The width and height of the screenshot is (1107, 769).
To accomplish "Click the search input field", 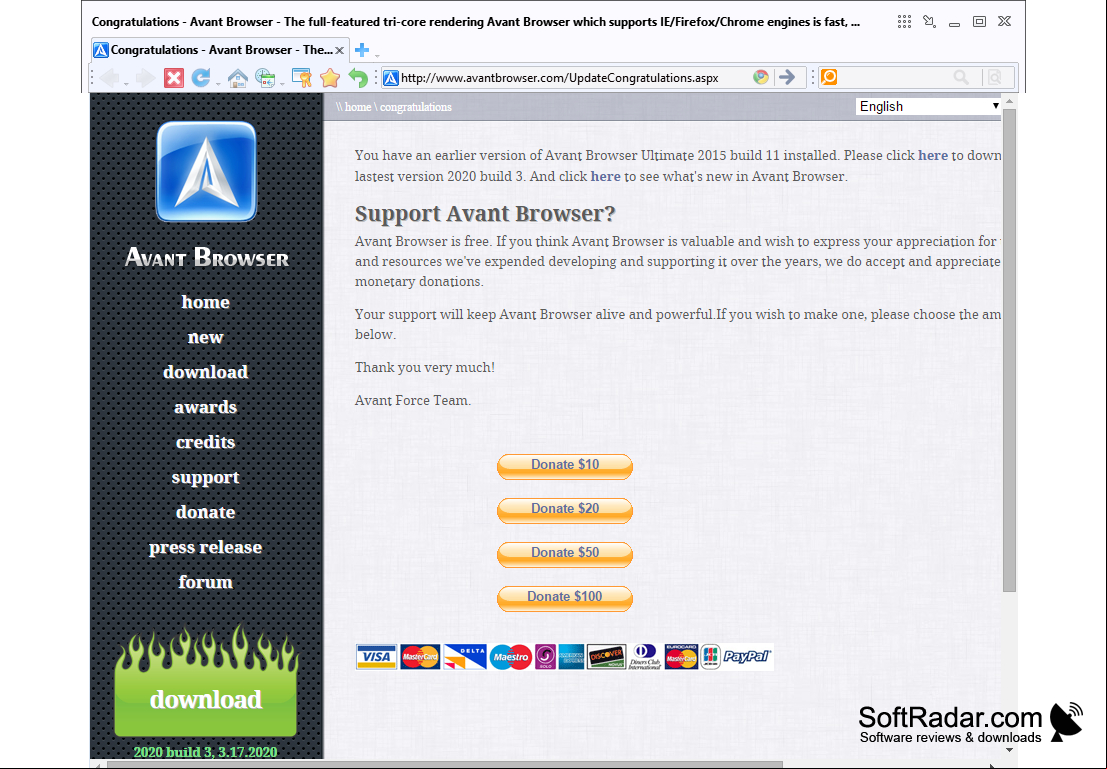I will coord(893,78).
